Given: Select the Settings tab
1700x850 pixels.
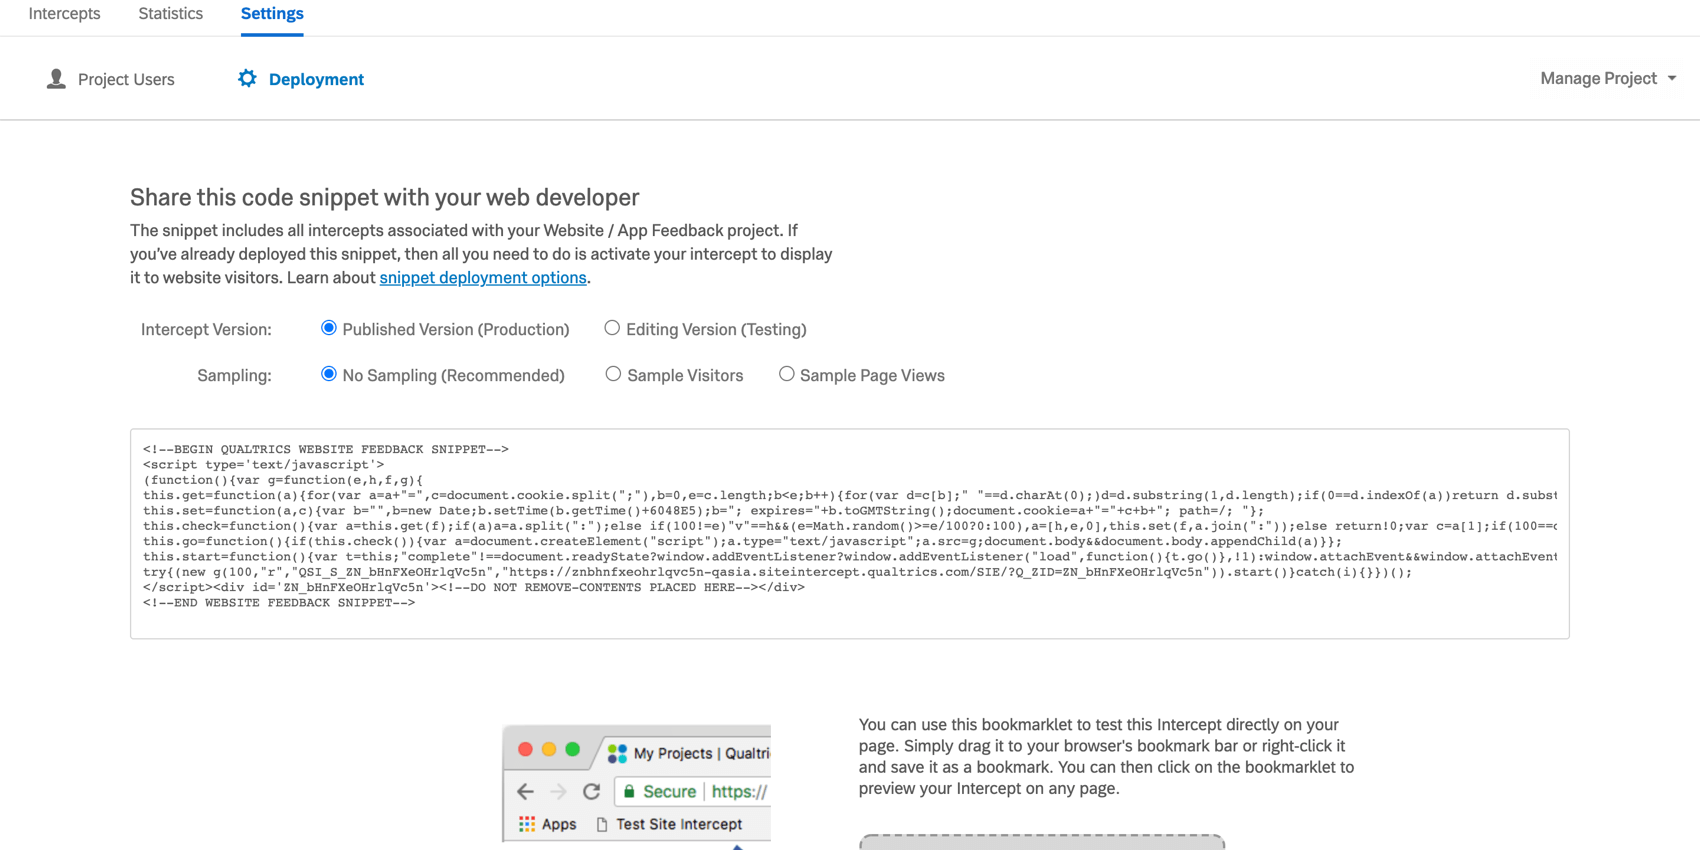Looking at the screenshot, I should coord(272,14).
